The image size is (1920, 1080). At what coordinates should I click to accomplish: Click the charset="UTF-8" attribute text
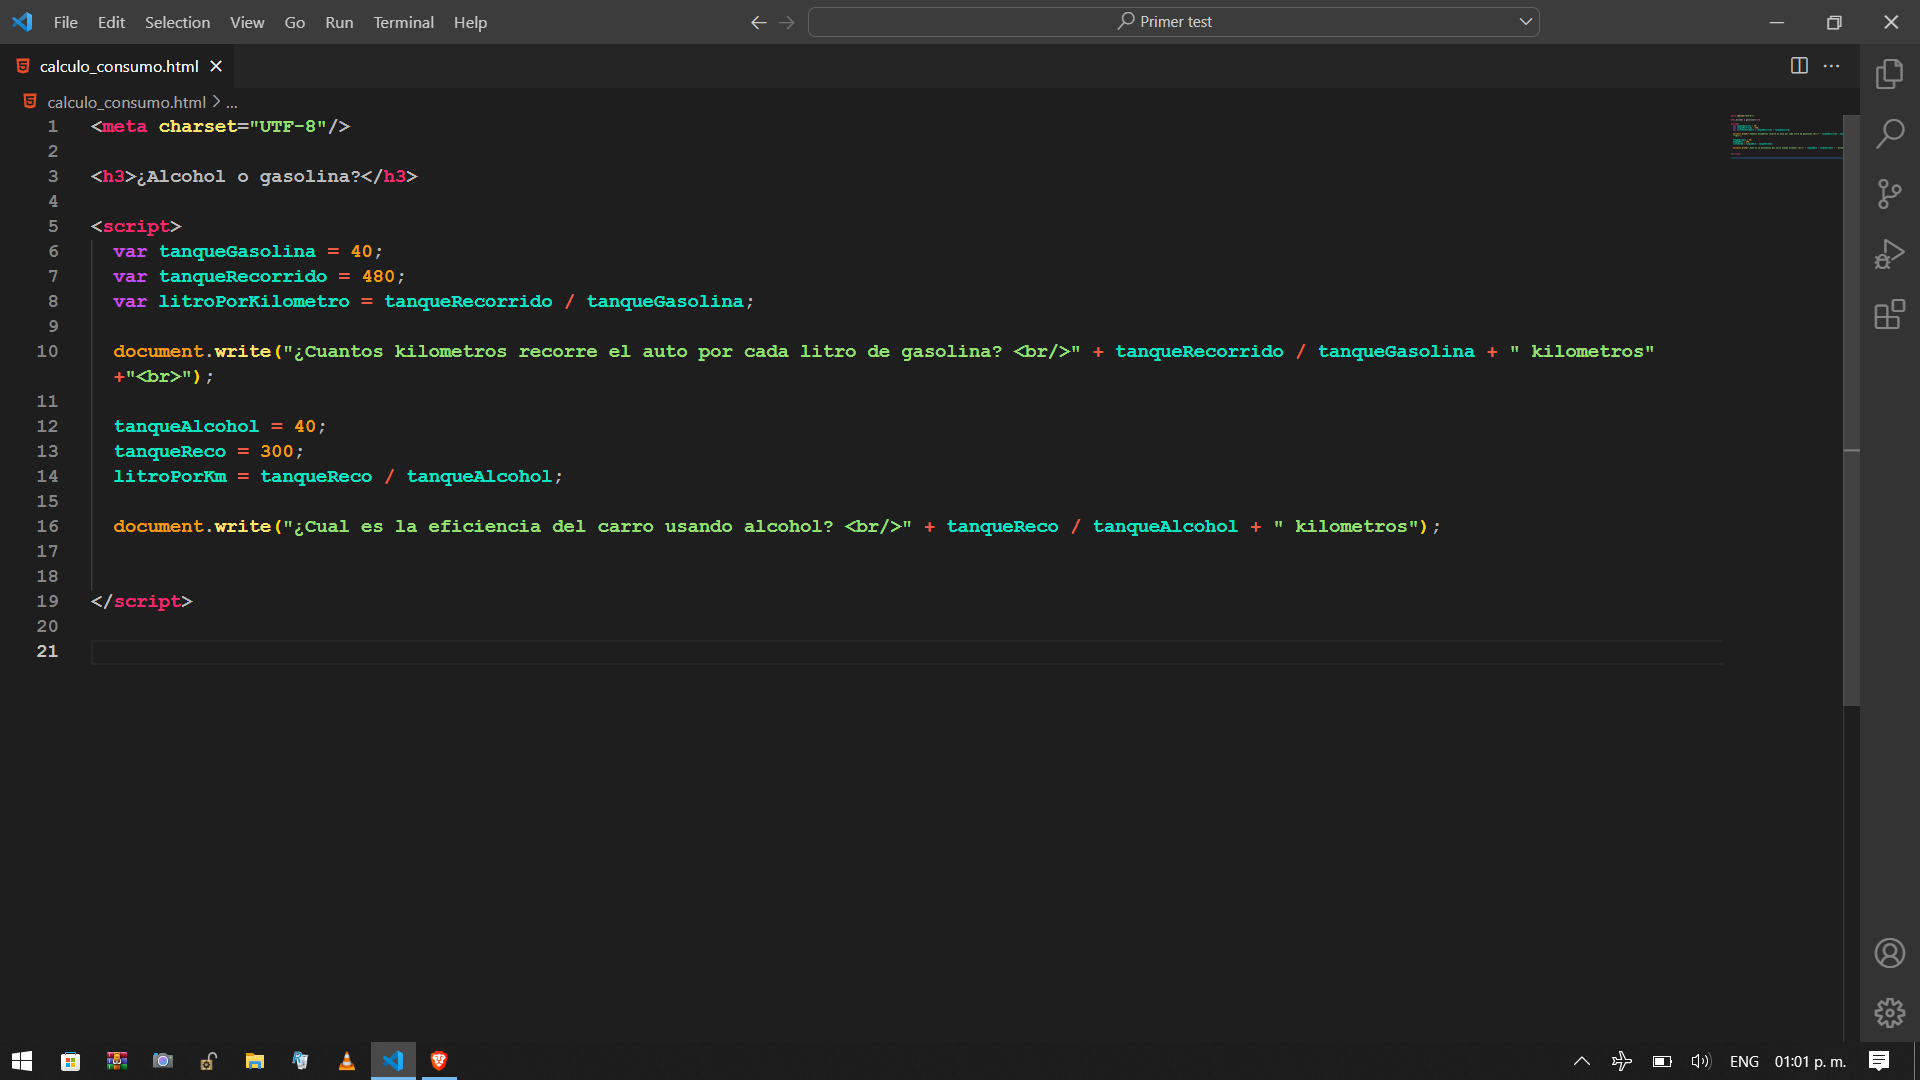[243, 126]
